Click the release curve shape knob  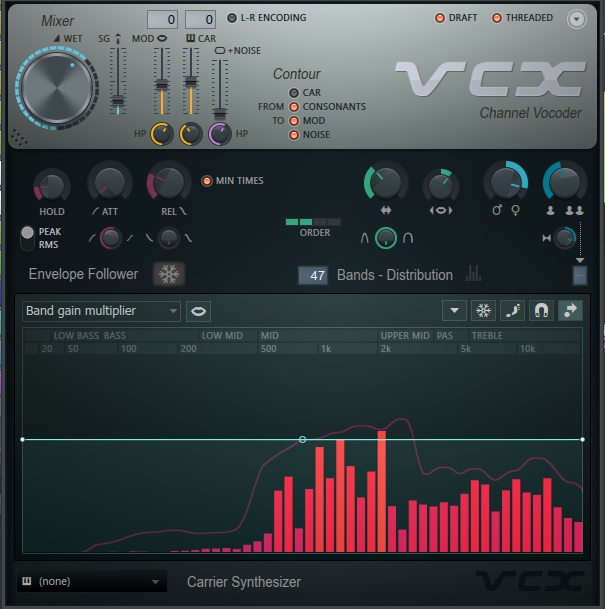pos(169,238)
